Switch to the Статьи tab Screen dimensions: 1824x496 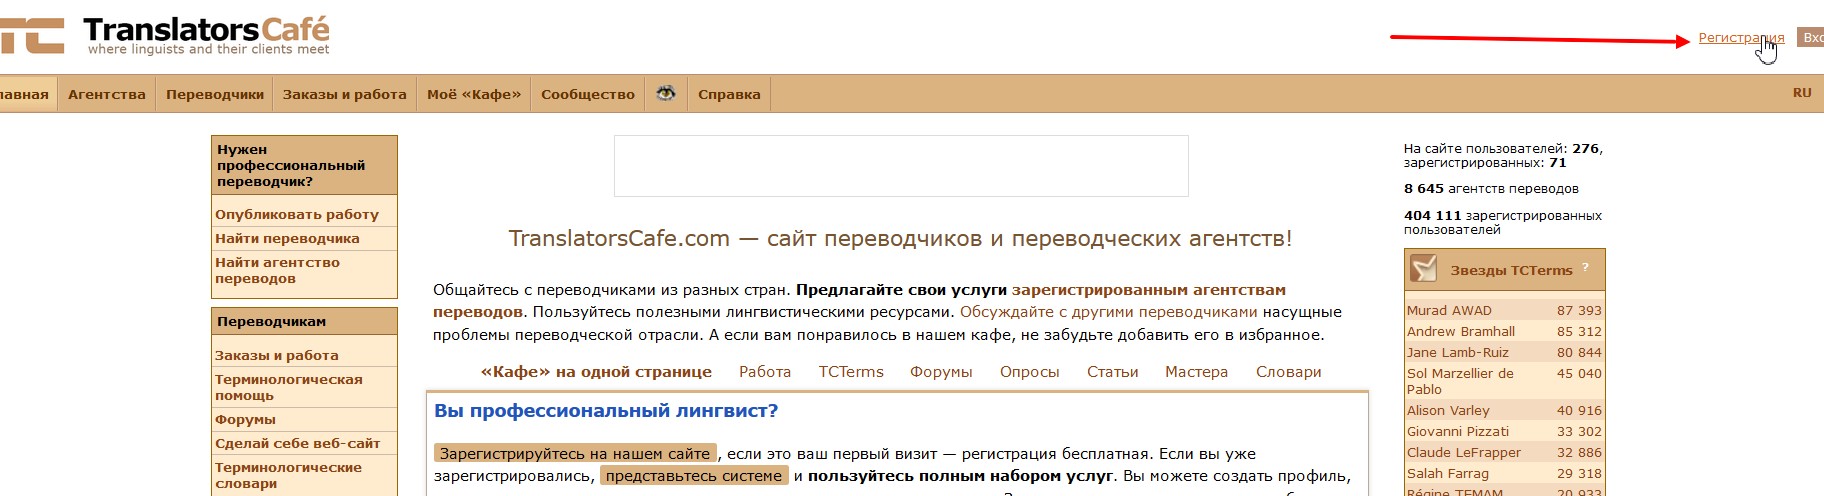pos(1113,371)
